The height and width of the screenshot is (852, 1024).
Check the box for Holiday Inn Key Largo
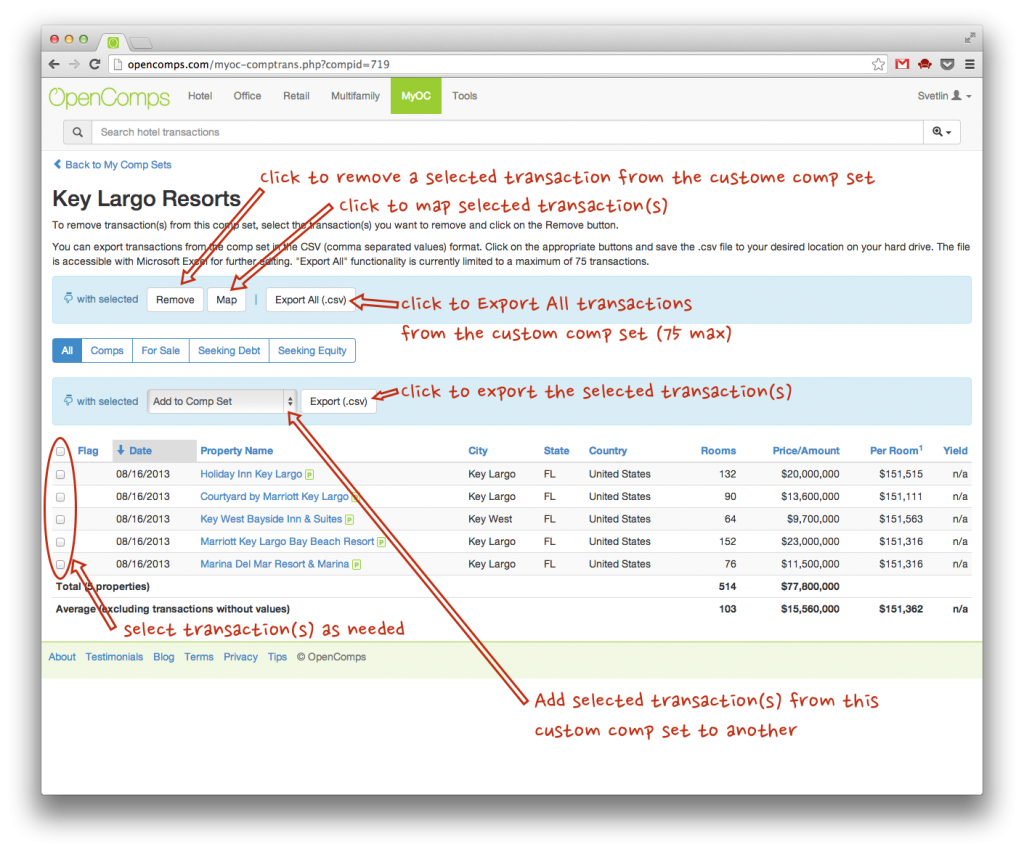point(61,475)
